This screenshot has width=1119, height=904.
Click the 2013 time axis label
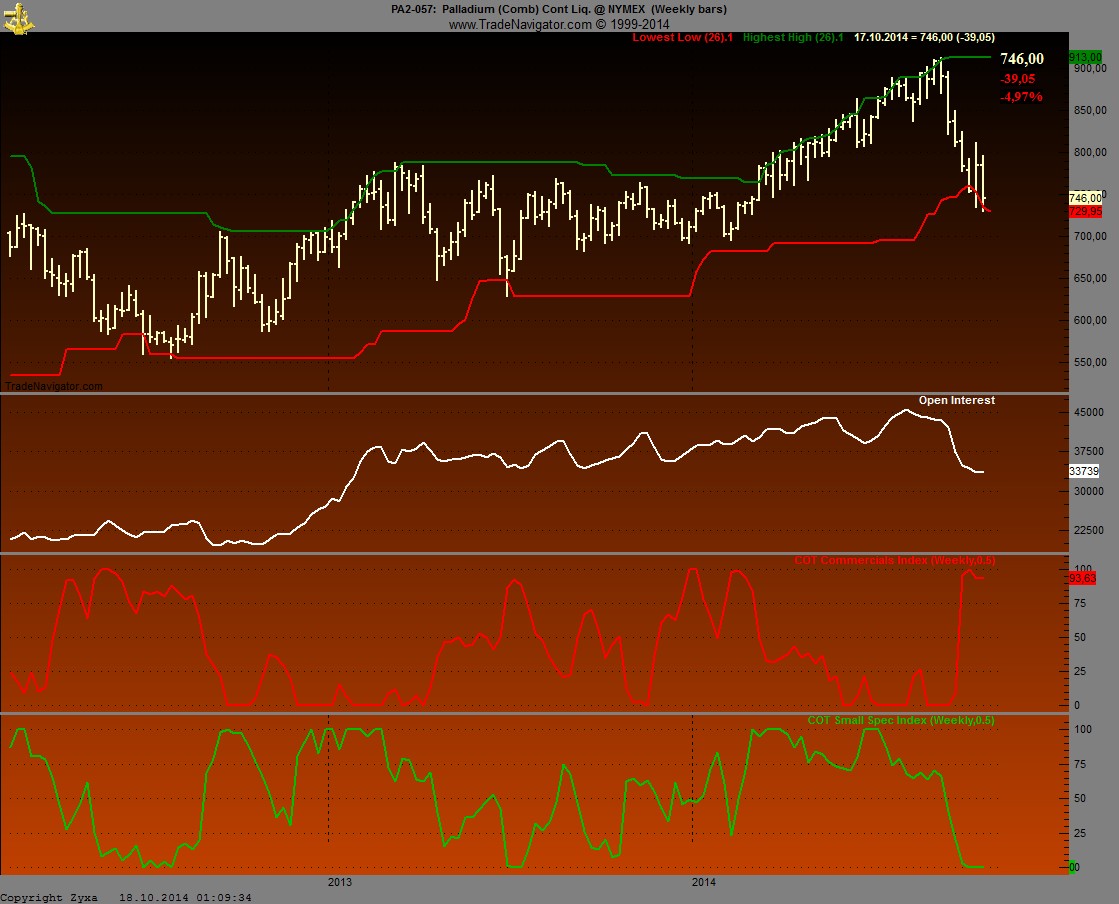pyautogui.click(x=340, y=882)
